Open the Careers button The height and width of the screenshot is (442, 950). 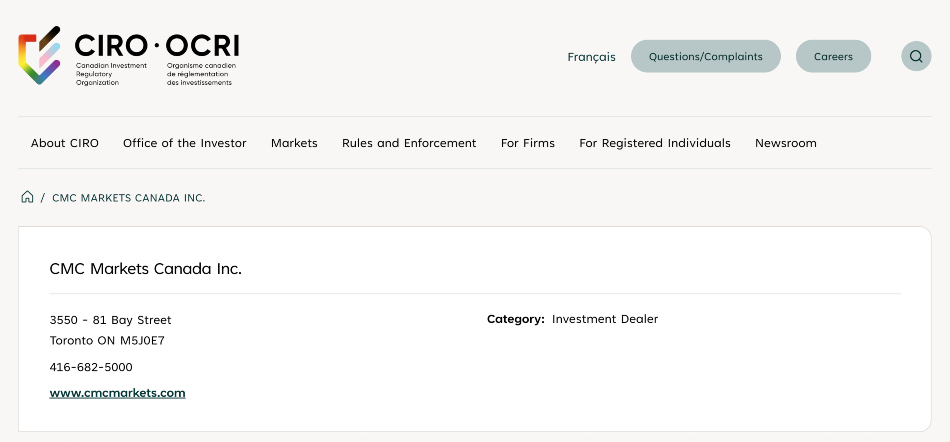coord(833,56)
